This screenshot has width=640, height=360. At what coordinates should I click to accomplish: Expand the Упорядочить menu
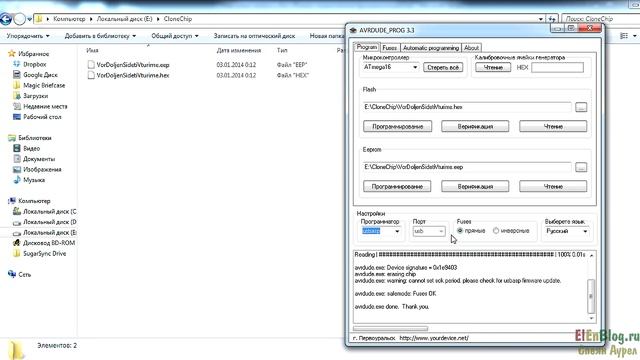28,36
